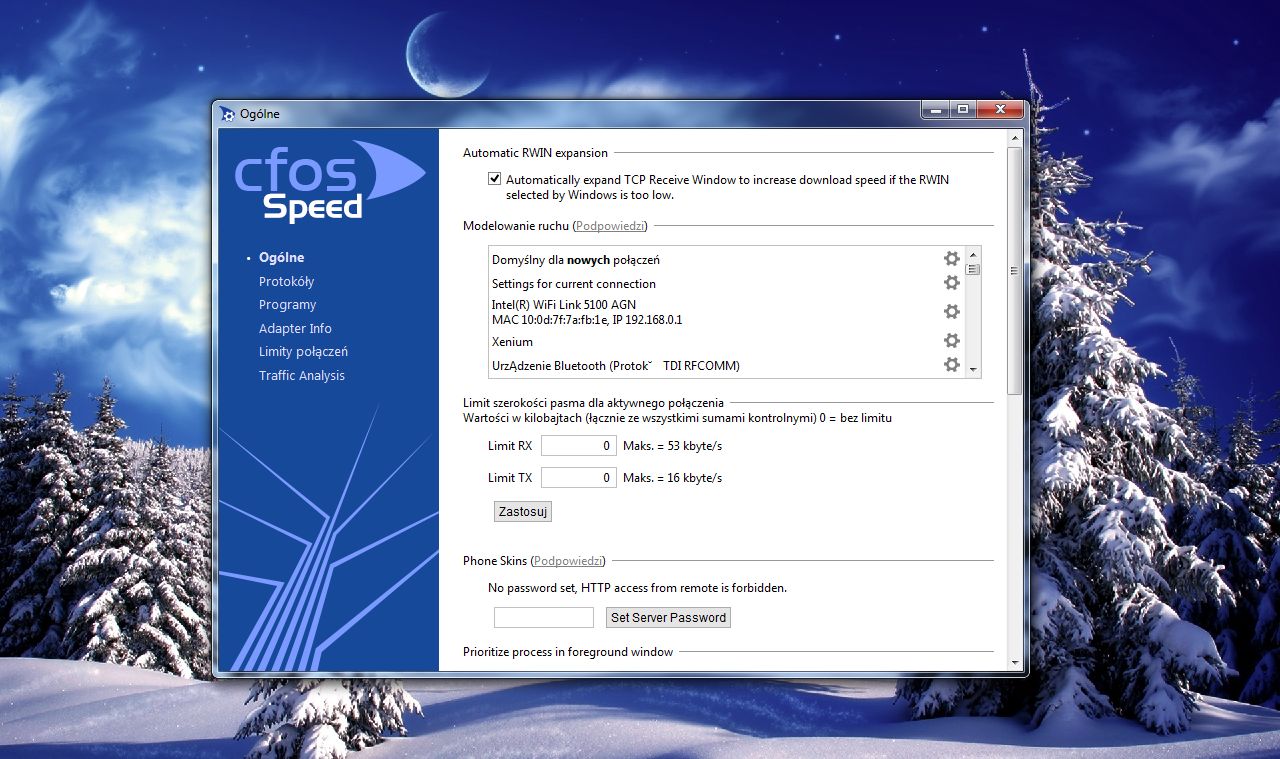Open Podpowiedzi link next to Modelowanie ruchu
Image resolution: width=1280 pixels, height=759 pixels.
(x=611, y=226)
